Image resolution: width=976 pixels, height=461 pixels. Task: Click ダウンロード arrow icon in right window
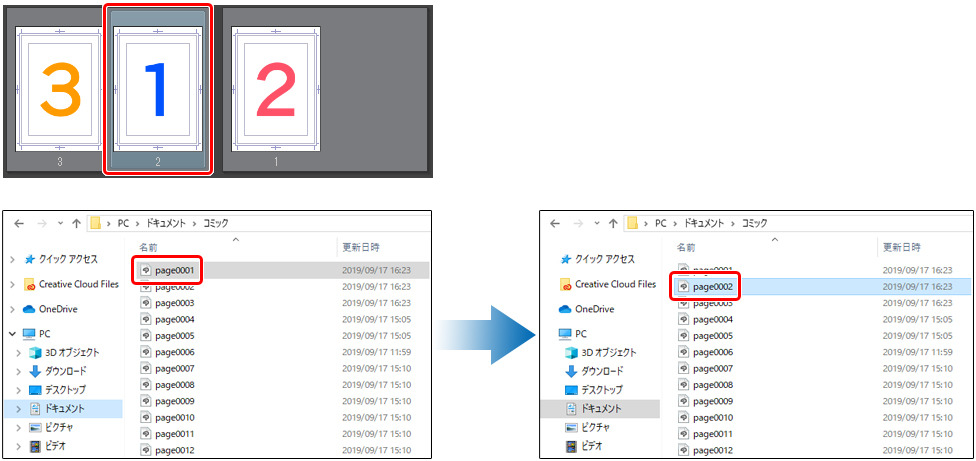tap(571, 371)
